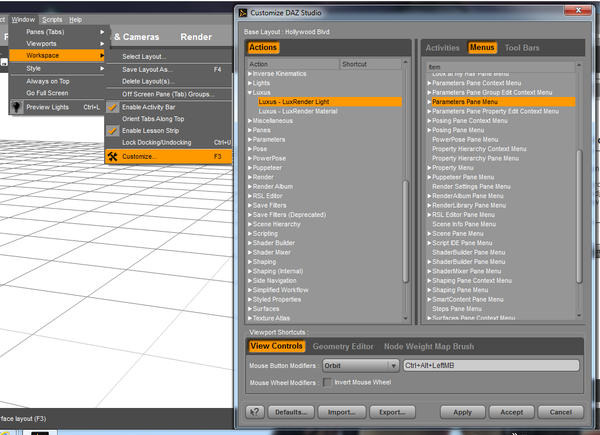Expand the Puppeteer Pane Menu item

tap(429, 177)
